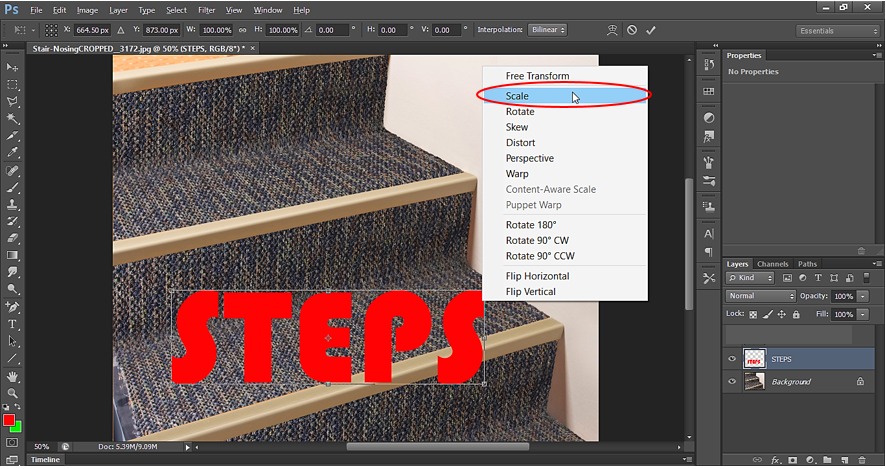The height and width of the screenshot is (469, 886).
Task: Toggle lock all padlock
Action: pos(796,314)
